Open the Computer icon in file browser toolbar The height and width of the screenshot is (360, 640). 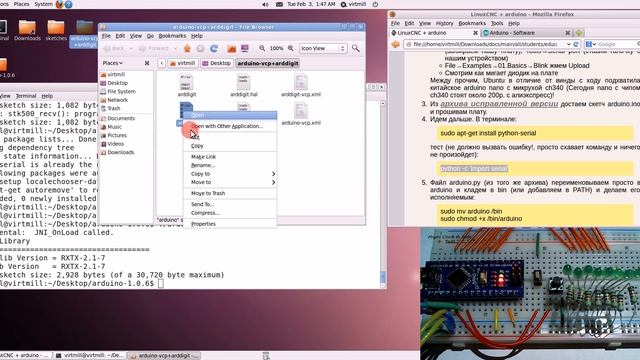[244, 48]
